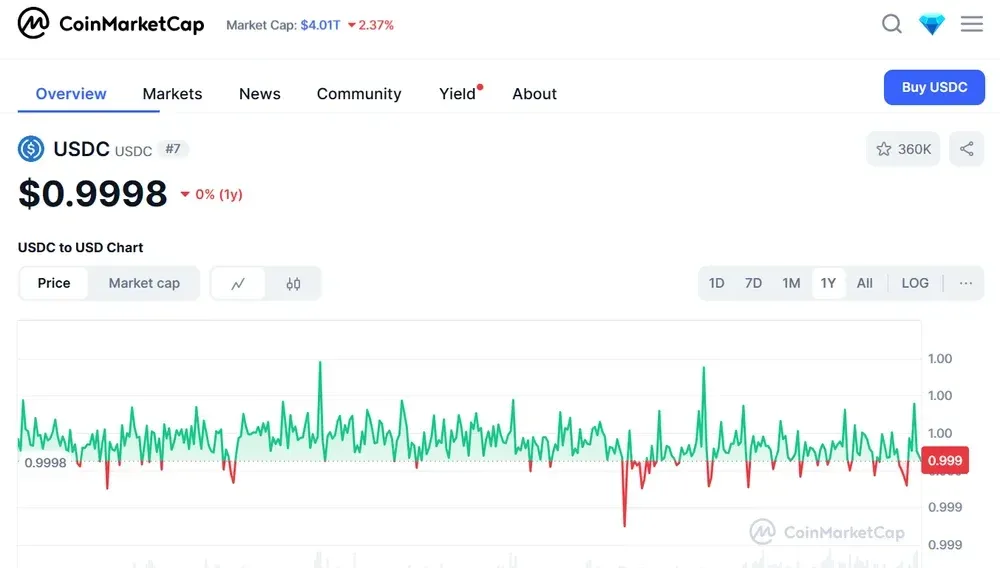Image resolution: width=1000 pixels, height=568 pixels.
Task: Click the $4.01T market cap link
Action: 320,25
